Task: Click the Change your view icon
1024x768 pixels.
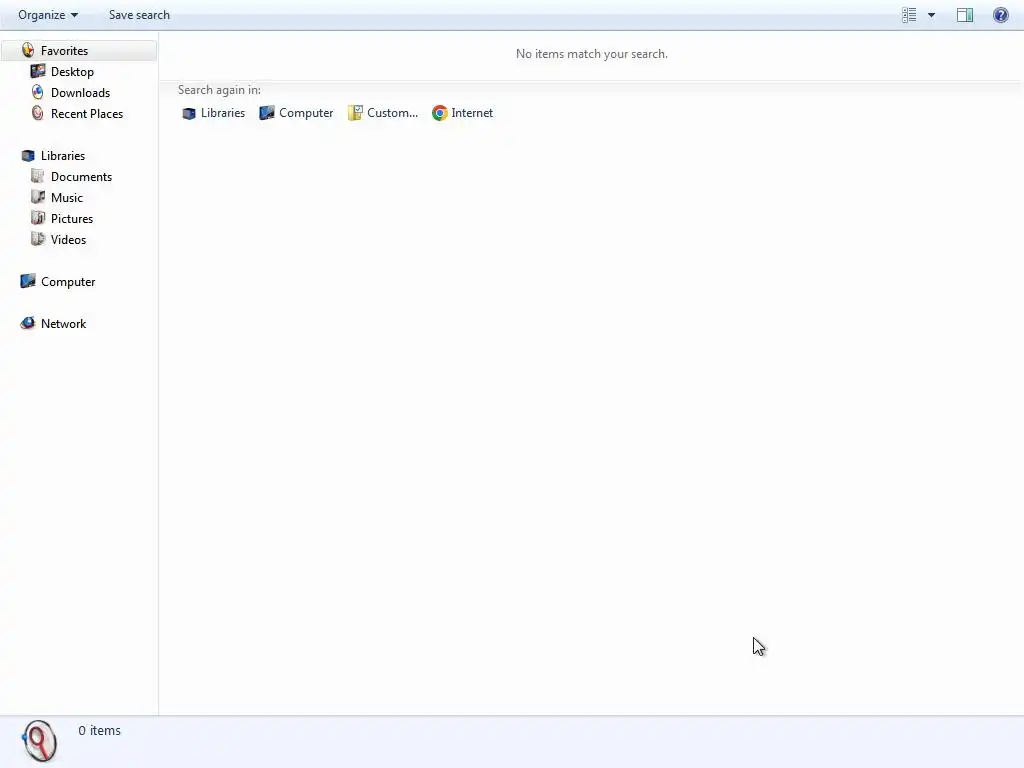Action: 909,14
